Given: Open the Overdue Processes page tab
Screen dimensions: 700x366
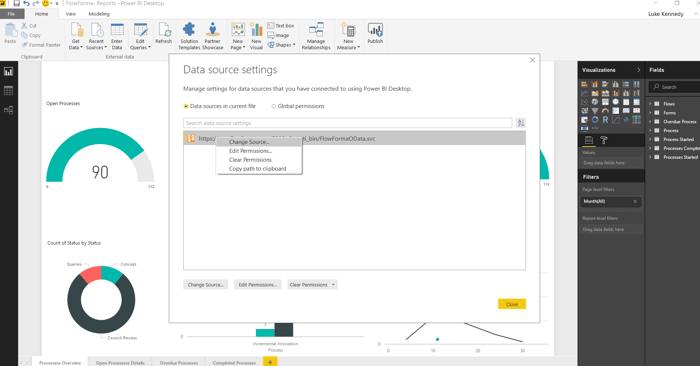Looking at the screenshot, I should coord(179,362).
